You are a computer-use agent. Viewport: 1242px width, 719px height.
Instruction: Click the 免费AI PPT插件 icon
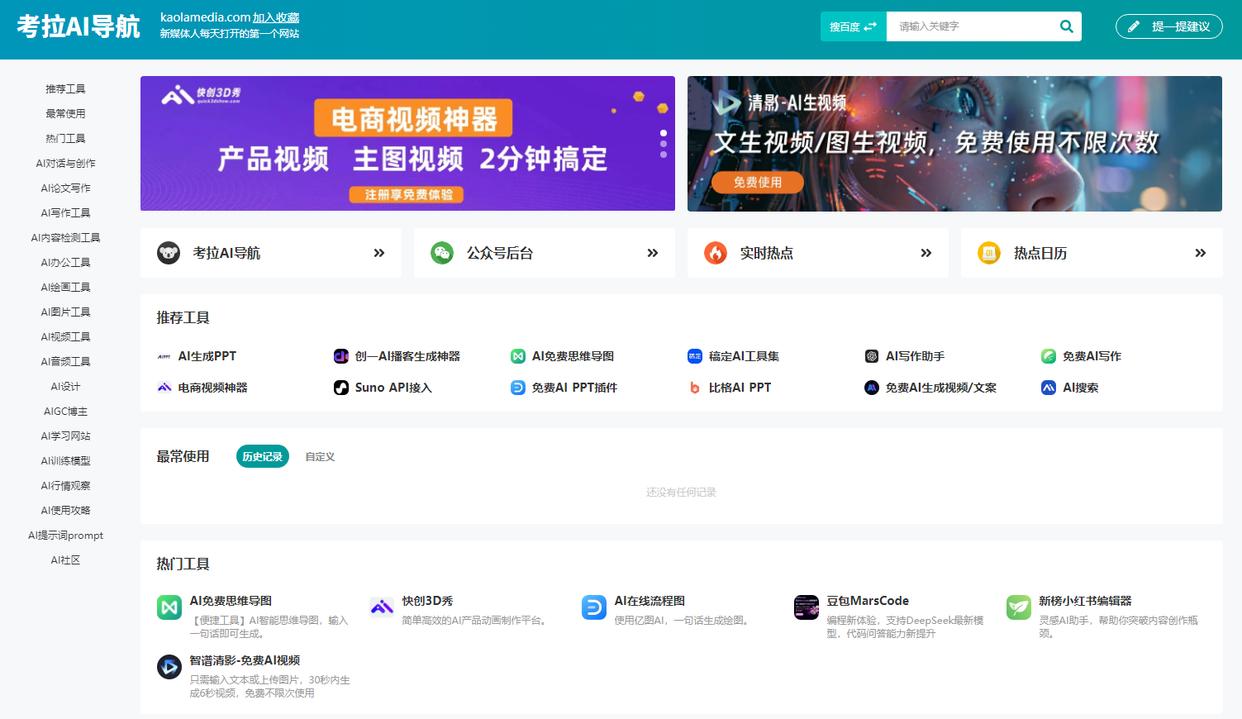[518, 387]
